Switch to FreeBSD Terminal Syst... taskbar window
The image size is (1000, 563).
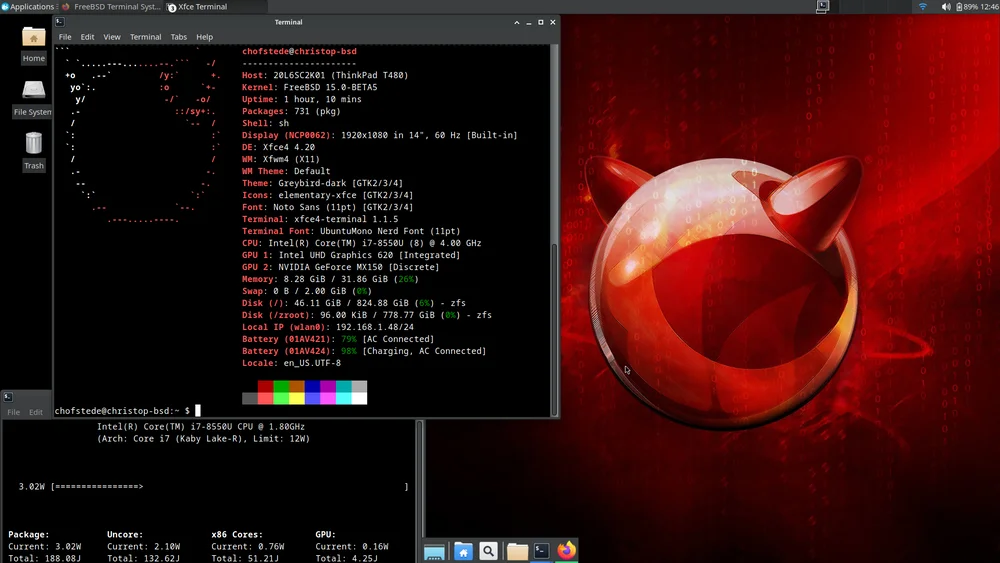pos(111,6)
